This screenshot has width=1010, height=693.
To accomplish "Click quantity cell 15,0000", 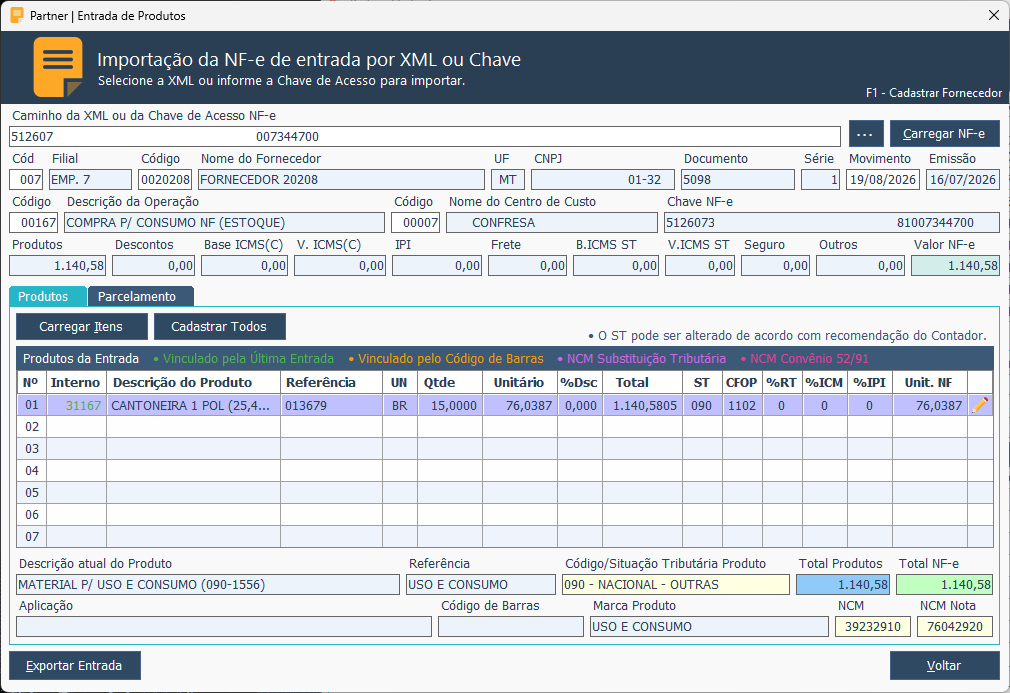I will point(450,406).
